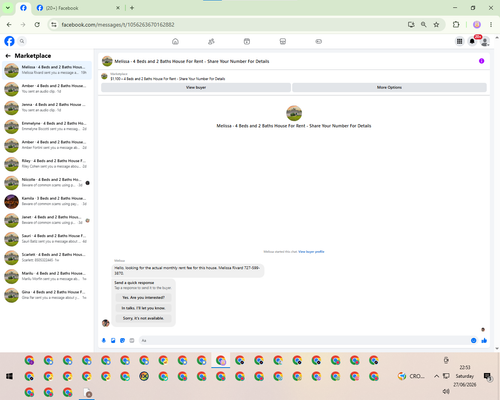
Task: Open emoji picker in message box
Action: click(x=473, y=340)
